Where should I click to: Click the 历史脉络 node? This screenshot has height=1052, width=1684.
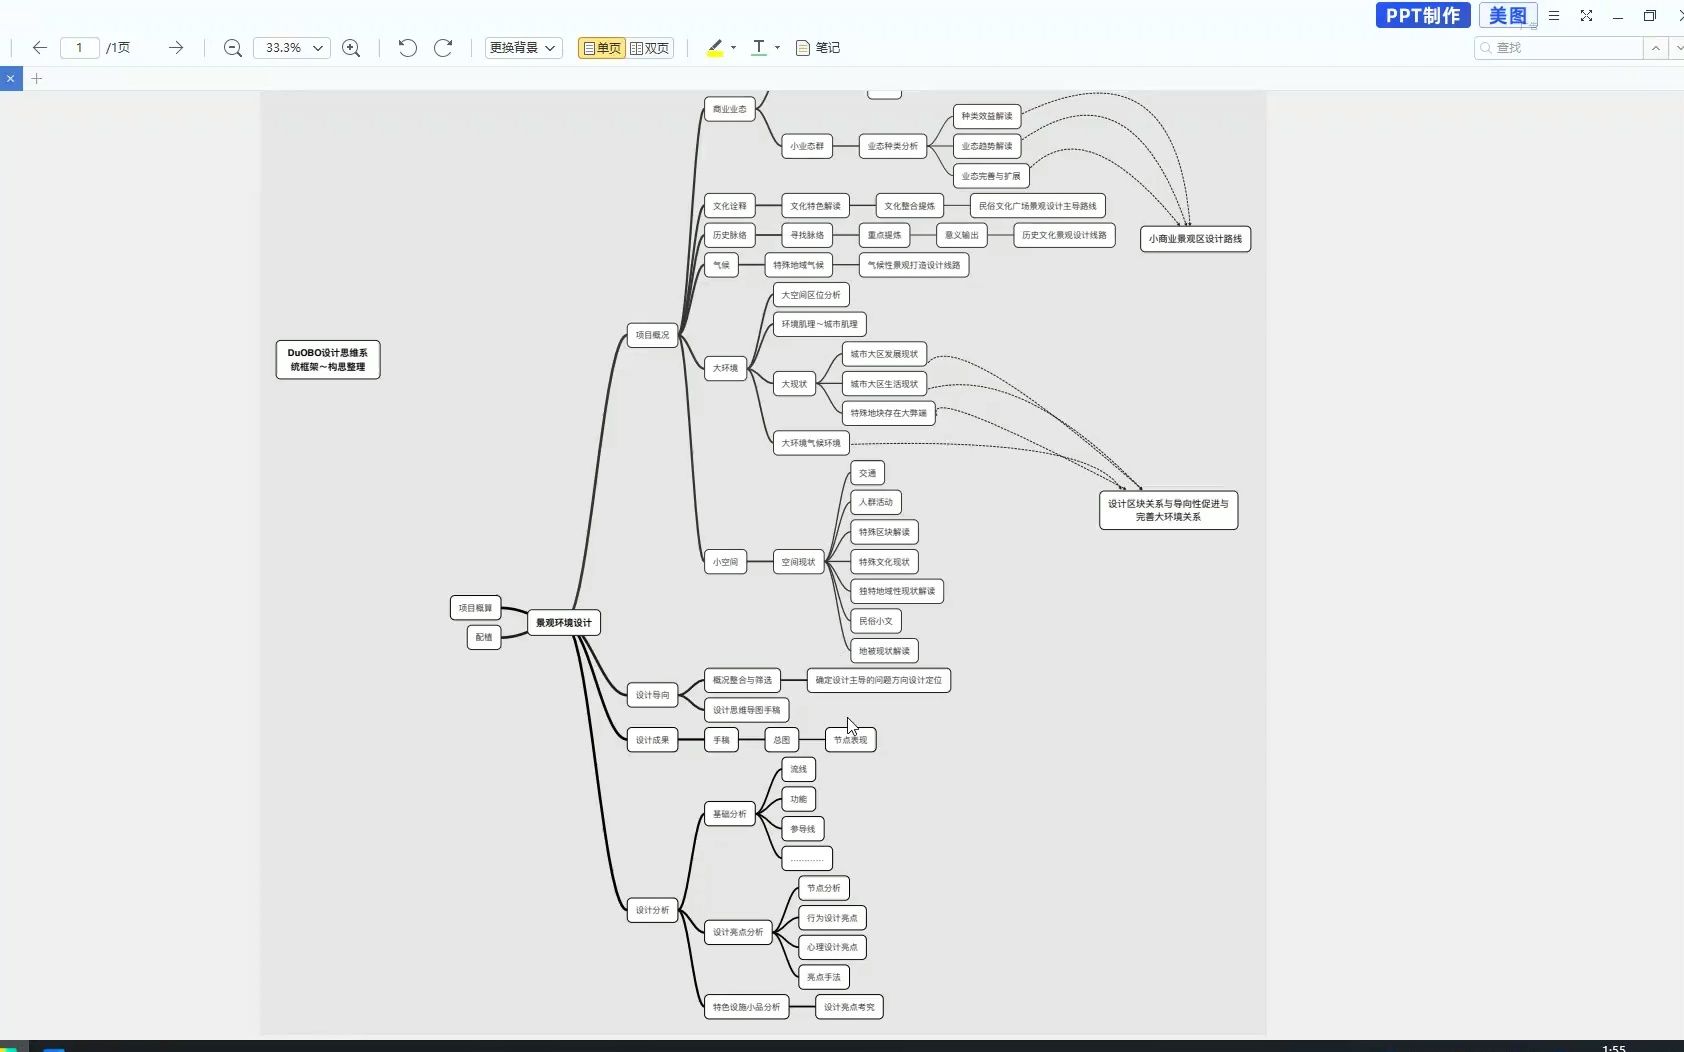pos(730,235)
